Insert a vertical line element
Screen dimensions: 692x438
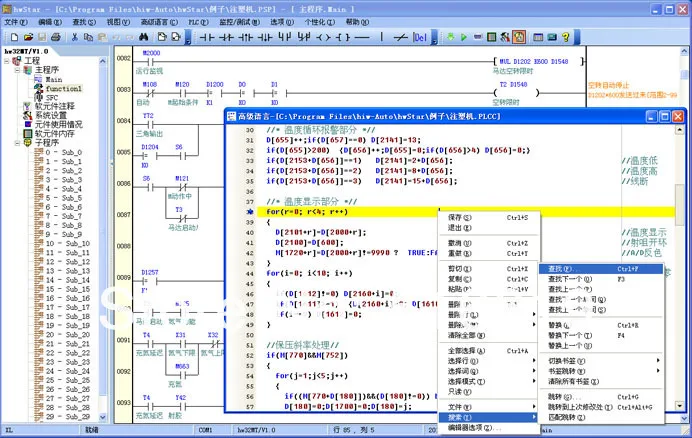click(x=381, y=38)
